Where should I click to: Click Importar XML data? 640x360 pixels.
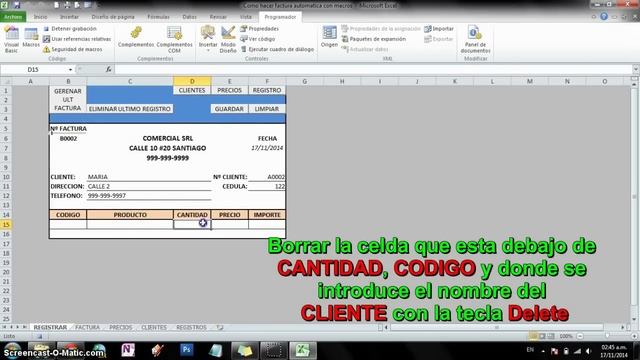tap(439, 29)
